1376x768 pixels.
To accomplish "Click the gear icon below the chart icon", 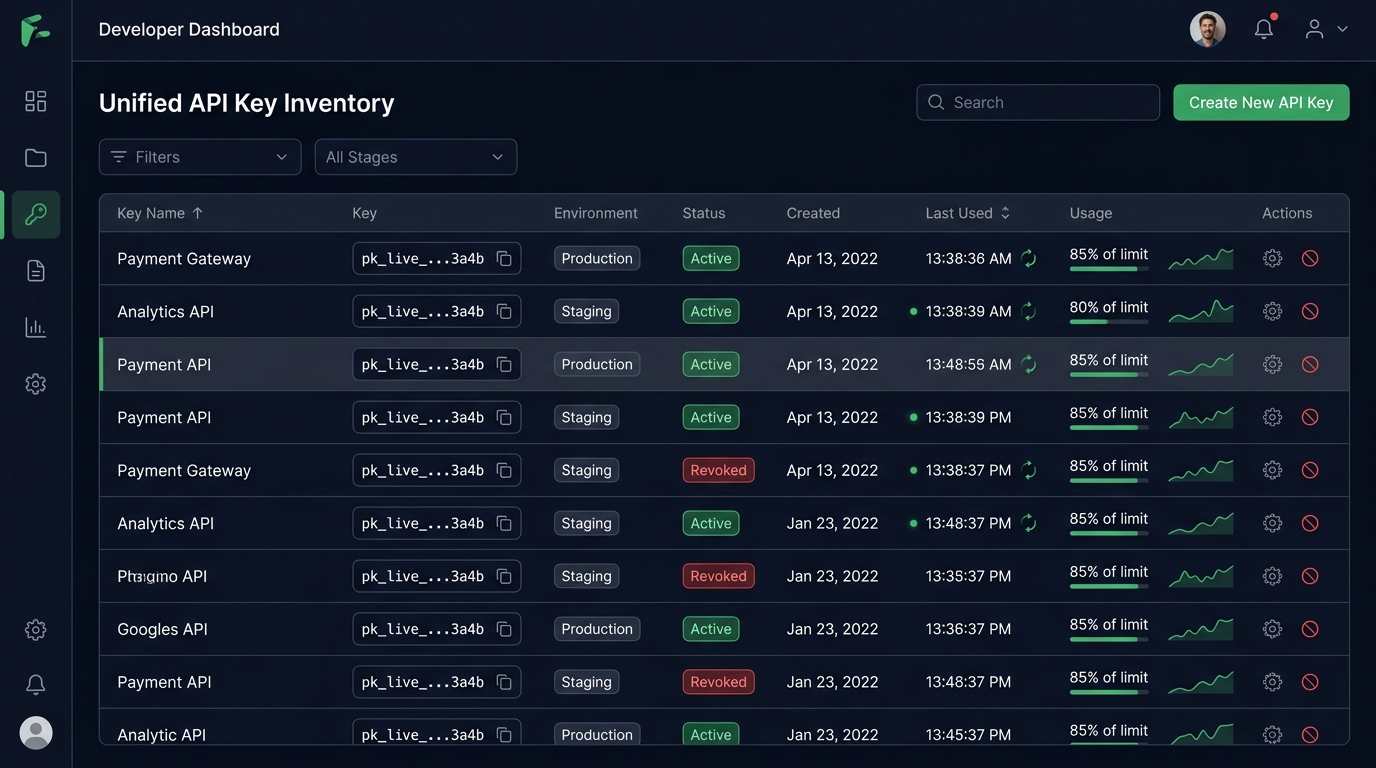I will 36,384.
